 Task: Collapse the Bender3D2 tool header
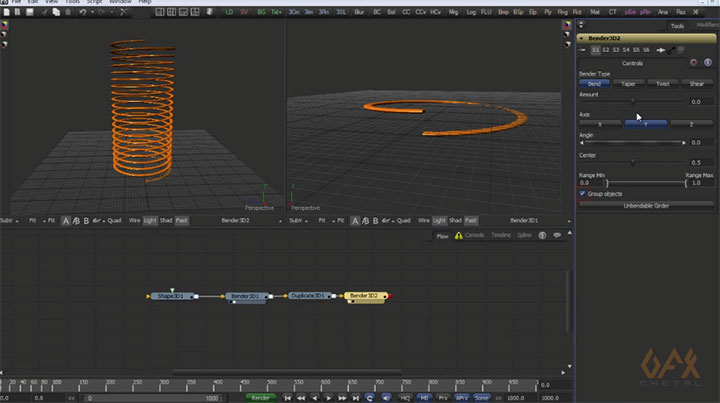tap(582, 38)
